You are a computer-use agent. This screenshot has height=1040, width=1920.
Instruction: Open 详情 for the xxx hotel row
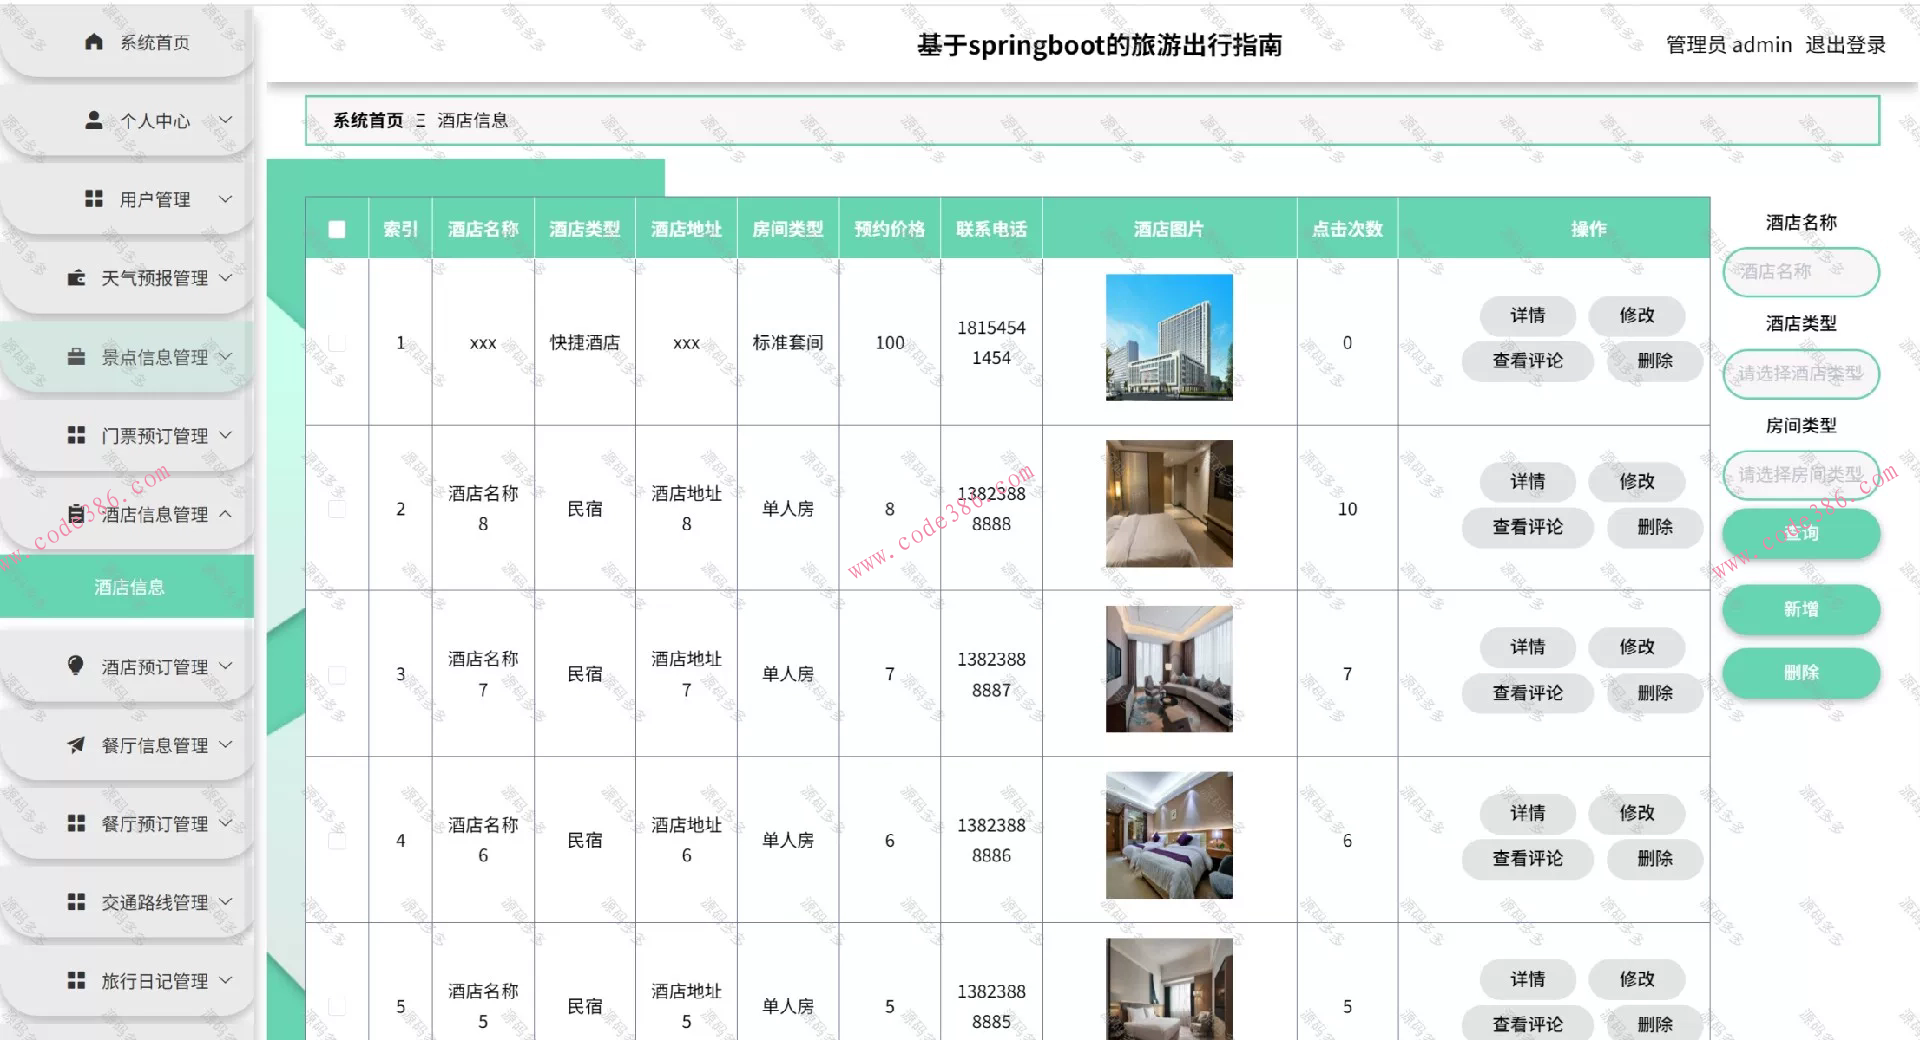1527,315
